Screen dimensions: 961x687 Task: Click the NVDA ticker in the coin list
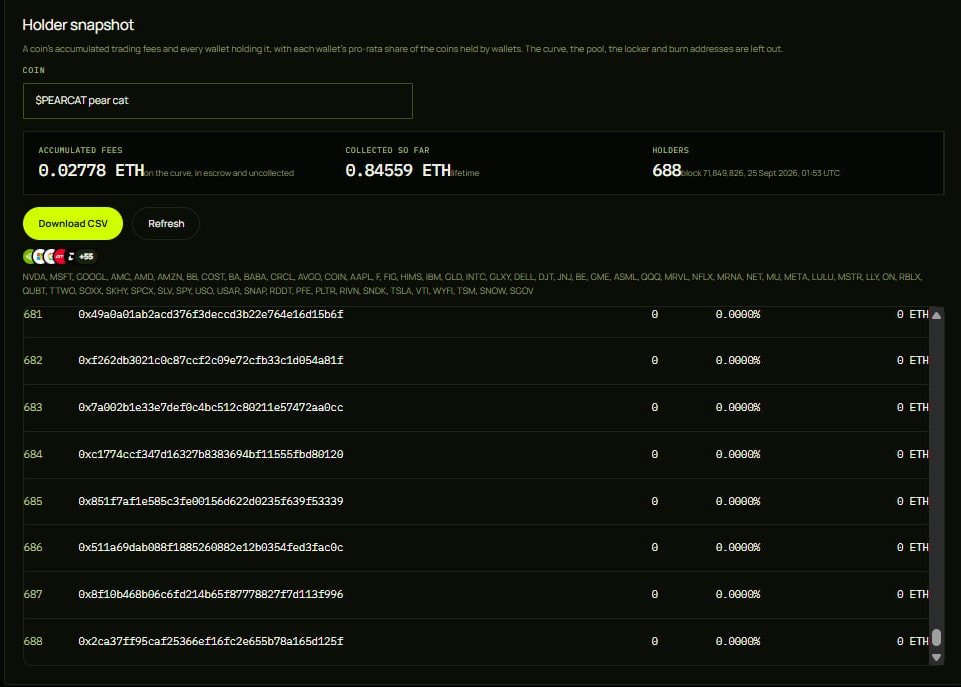[34, 277]
